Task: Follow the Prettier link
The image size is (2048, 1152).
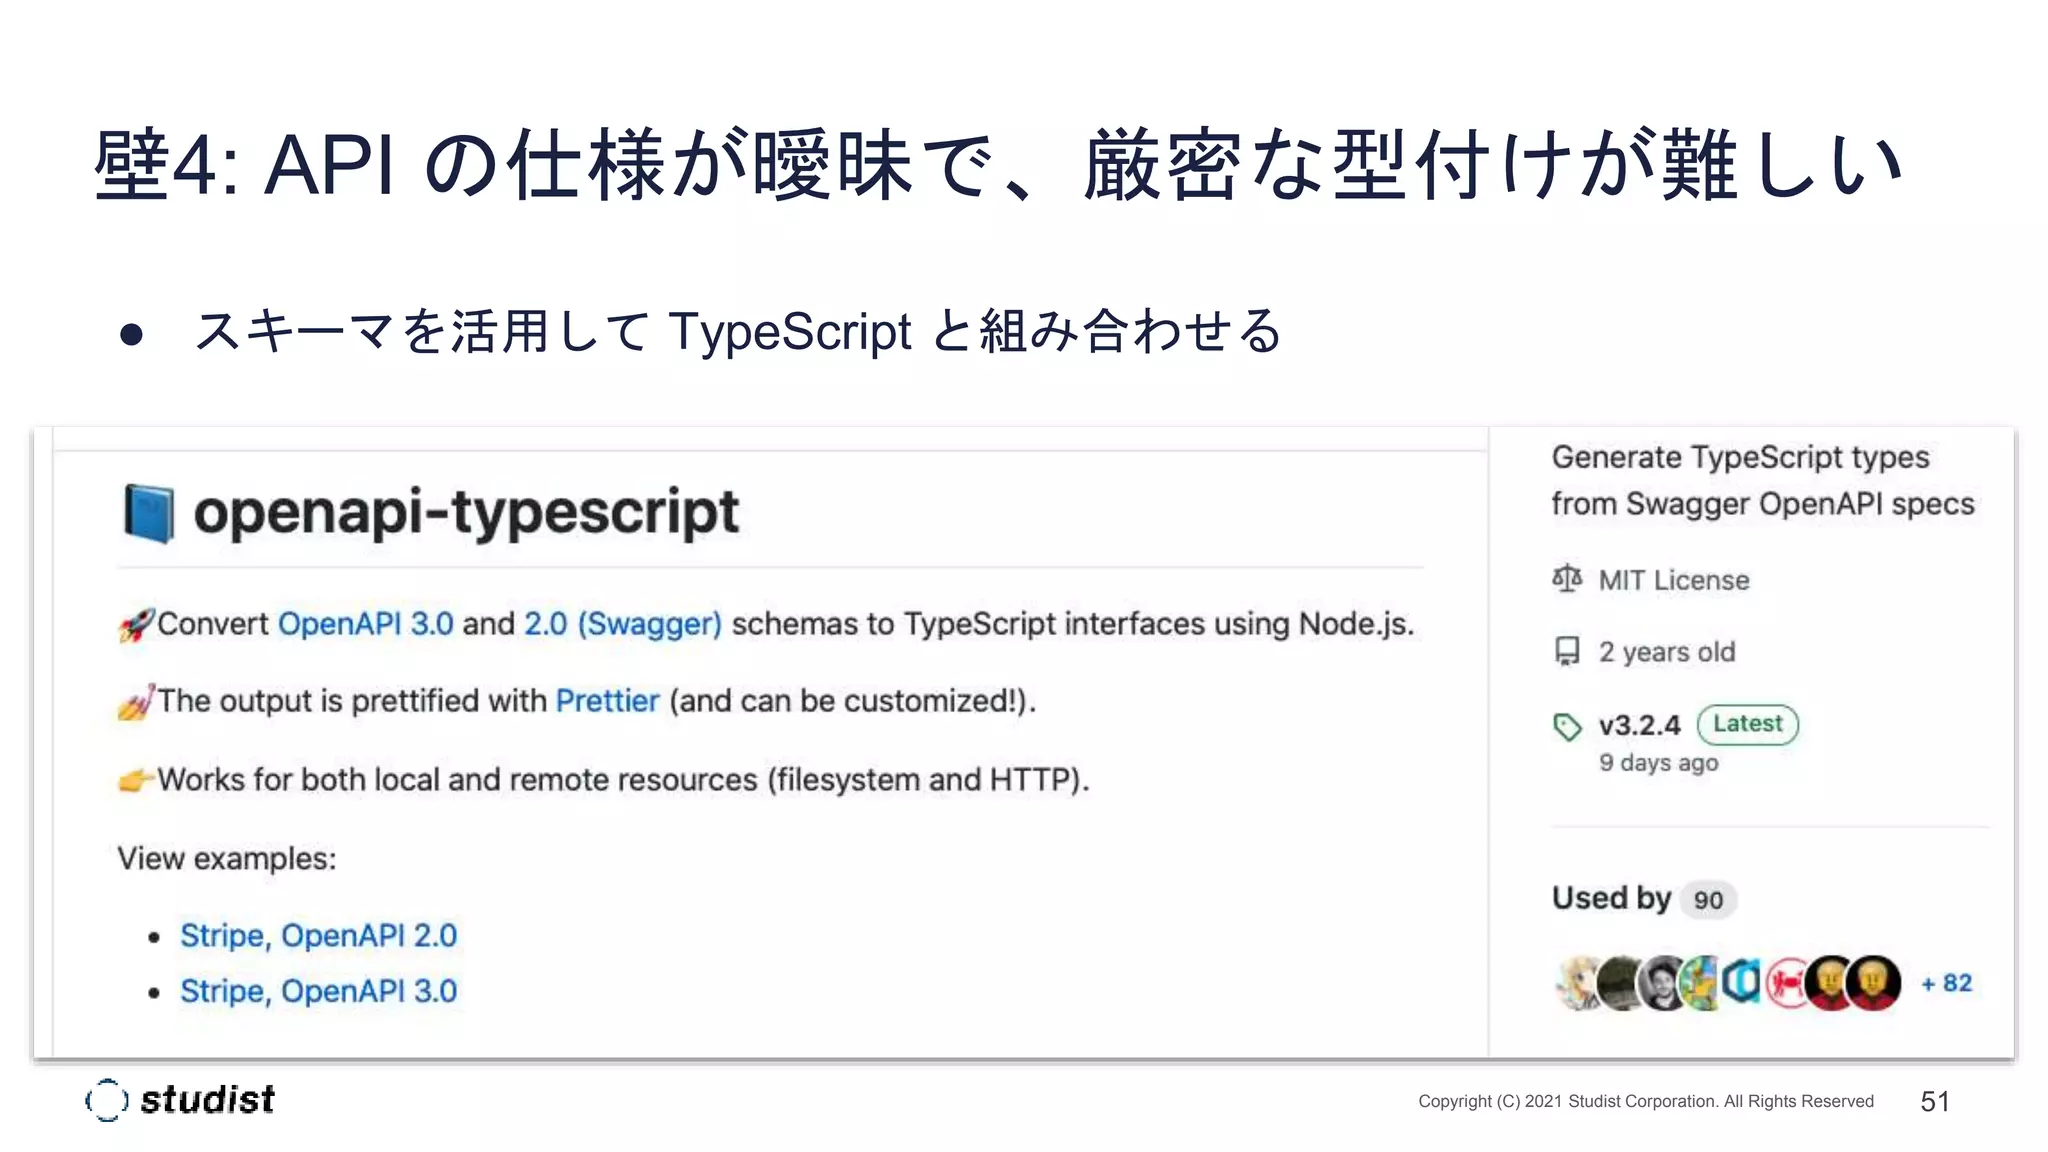Action: 607,701
